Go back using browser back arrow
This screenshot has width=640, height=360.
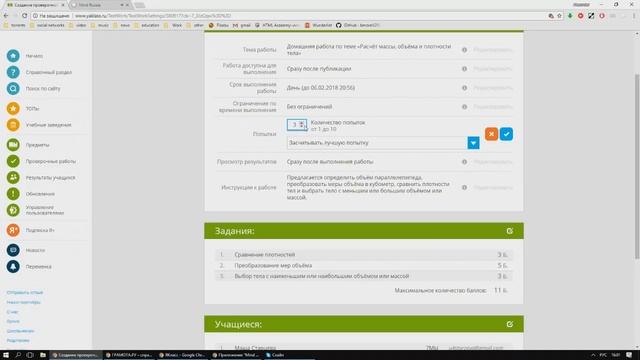click(x=6, y=16)
